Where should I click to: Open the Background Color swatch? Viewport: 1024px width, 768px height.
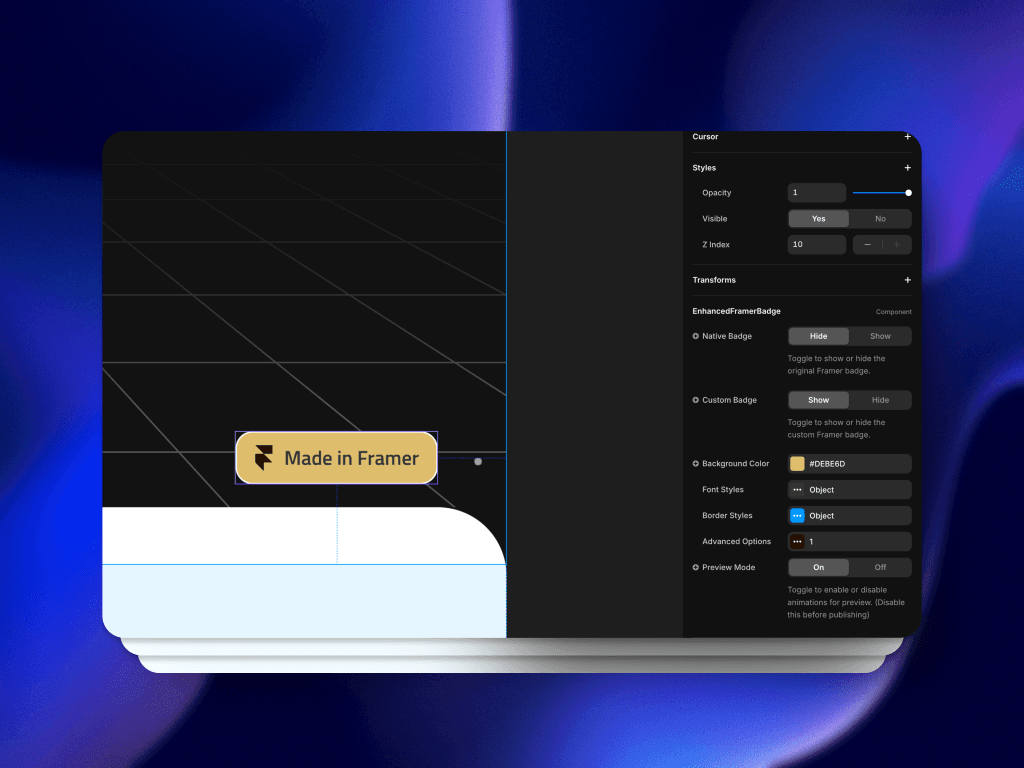(797, 464)
